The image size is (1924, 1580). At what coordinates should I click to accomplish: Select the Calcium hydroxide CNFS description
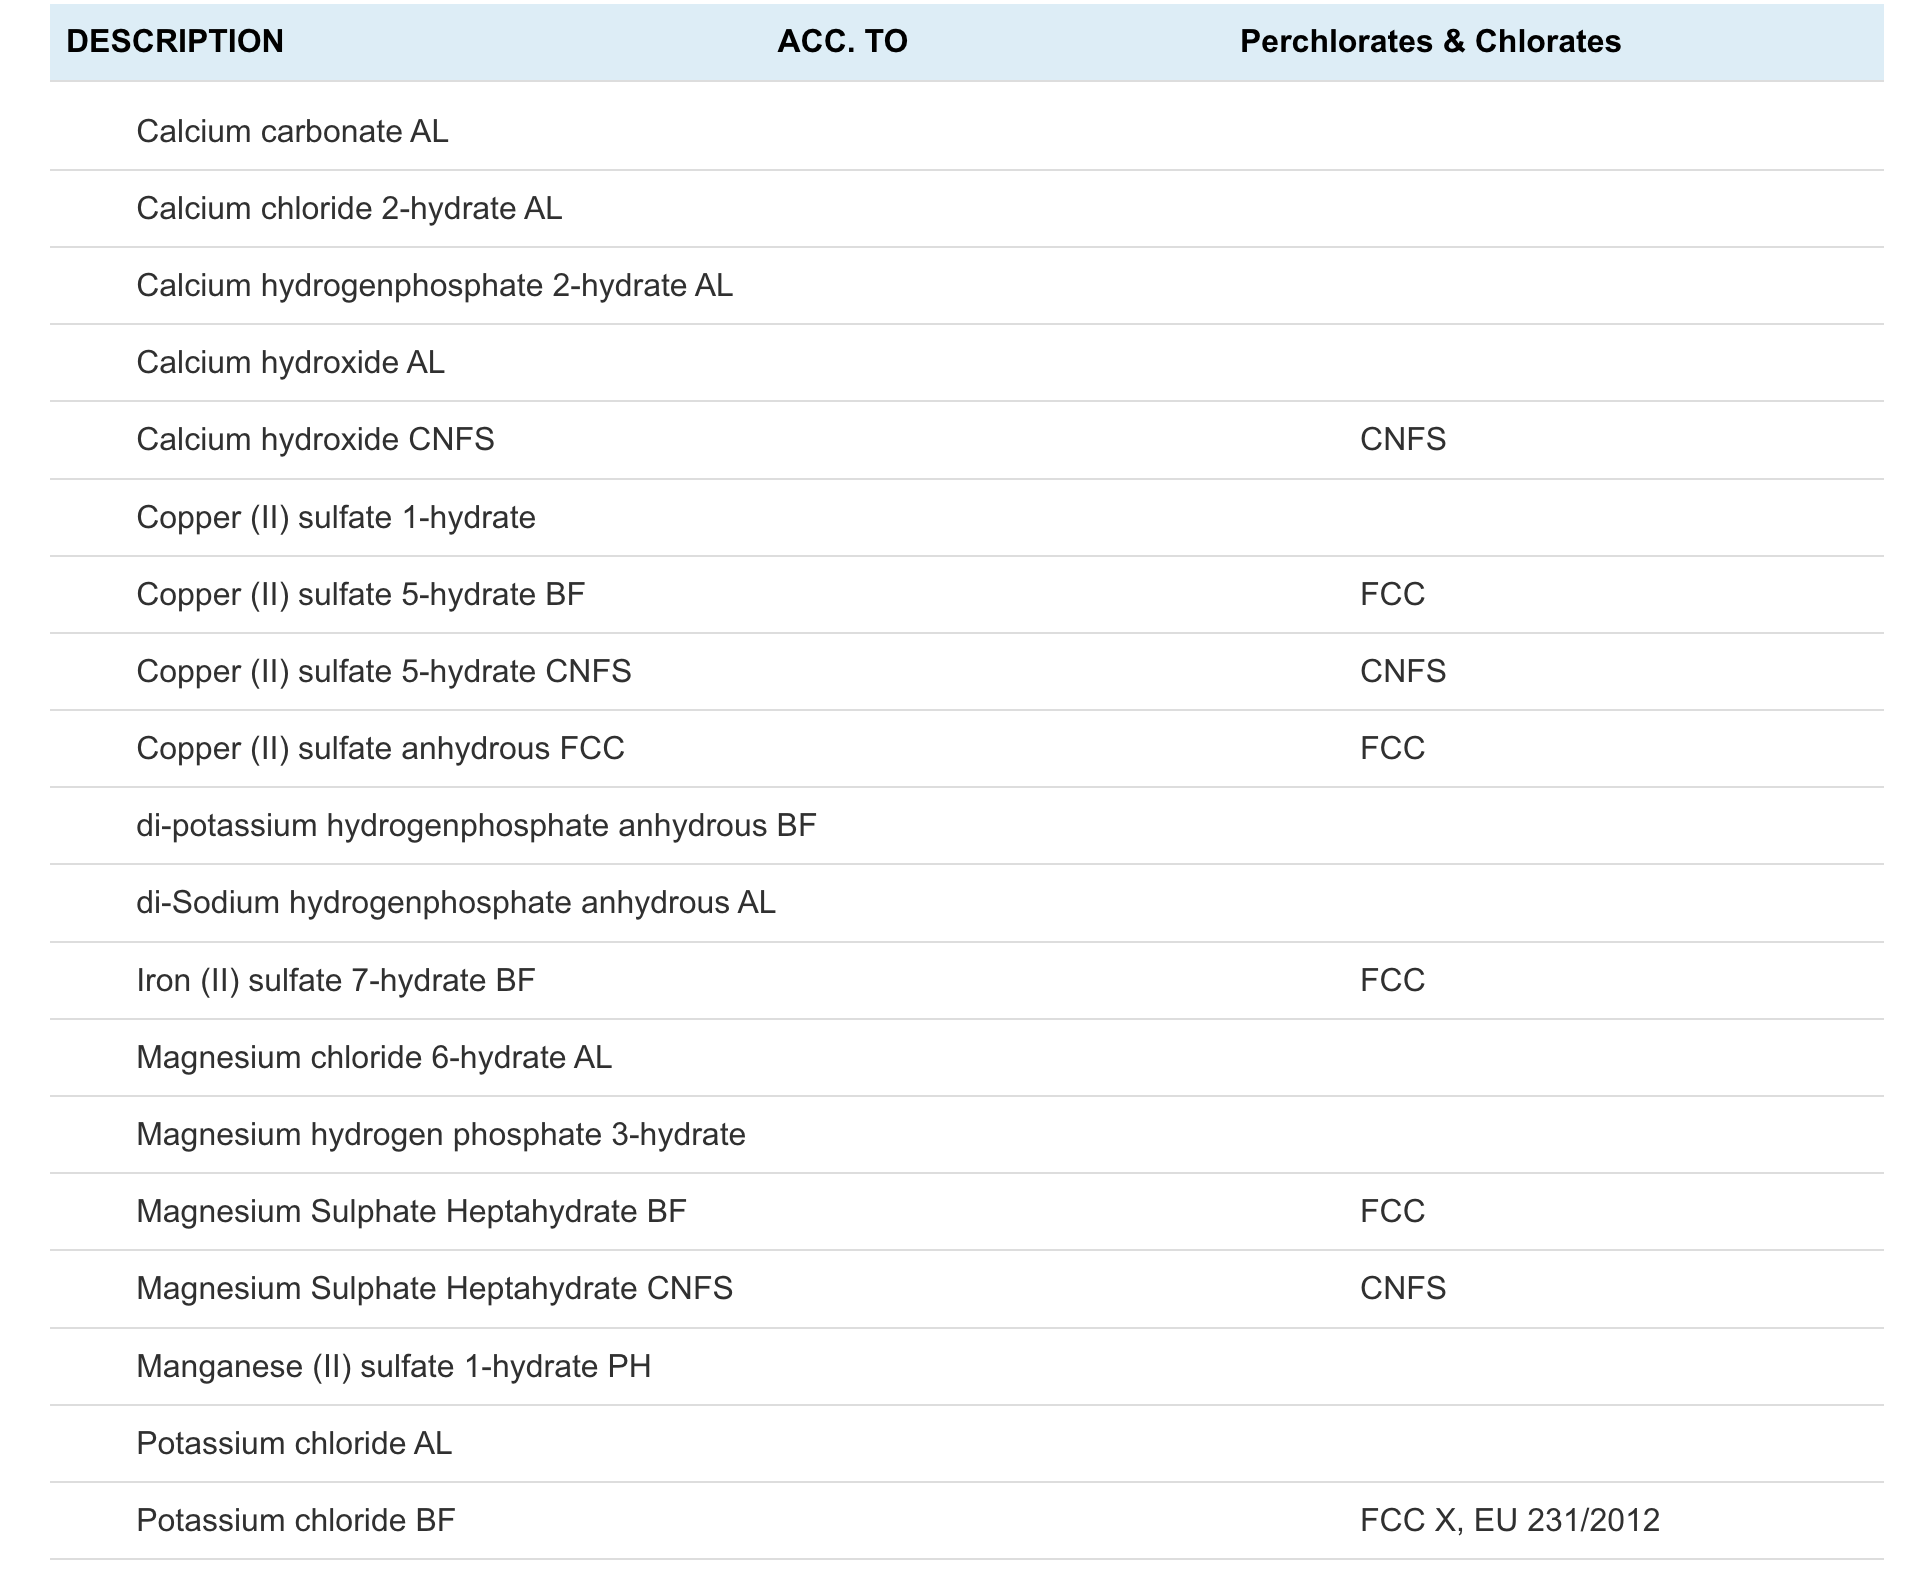click(315, 439)
